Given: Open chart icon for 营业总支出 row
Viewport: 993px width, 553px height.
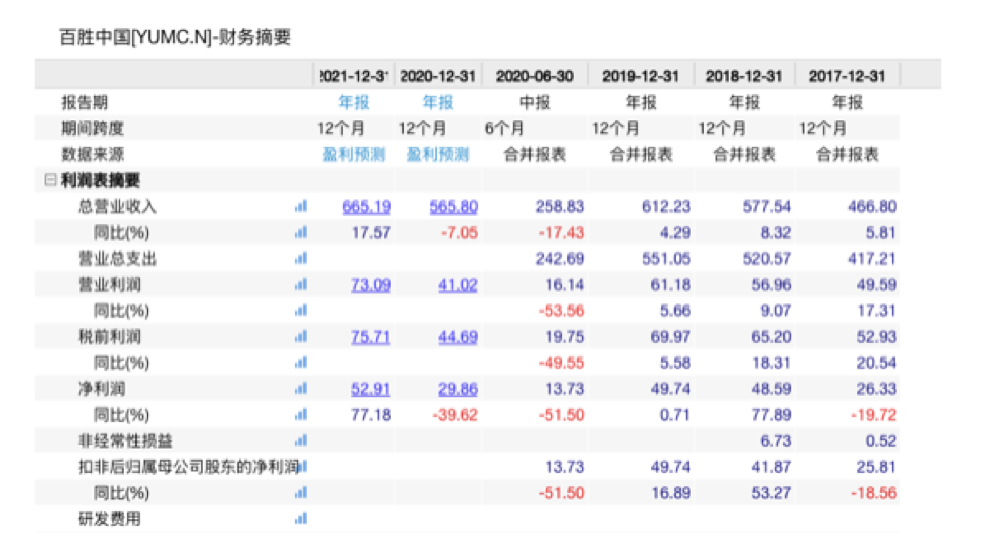Looking at the screenshot, I should tap(300, 259).
